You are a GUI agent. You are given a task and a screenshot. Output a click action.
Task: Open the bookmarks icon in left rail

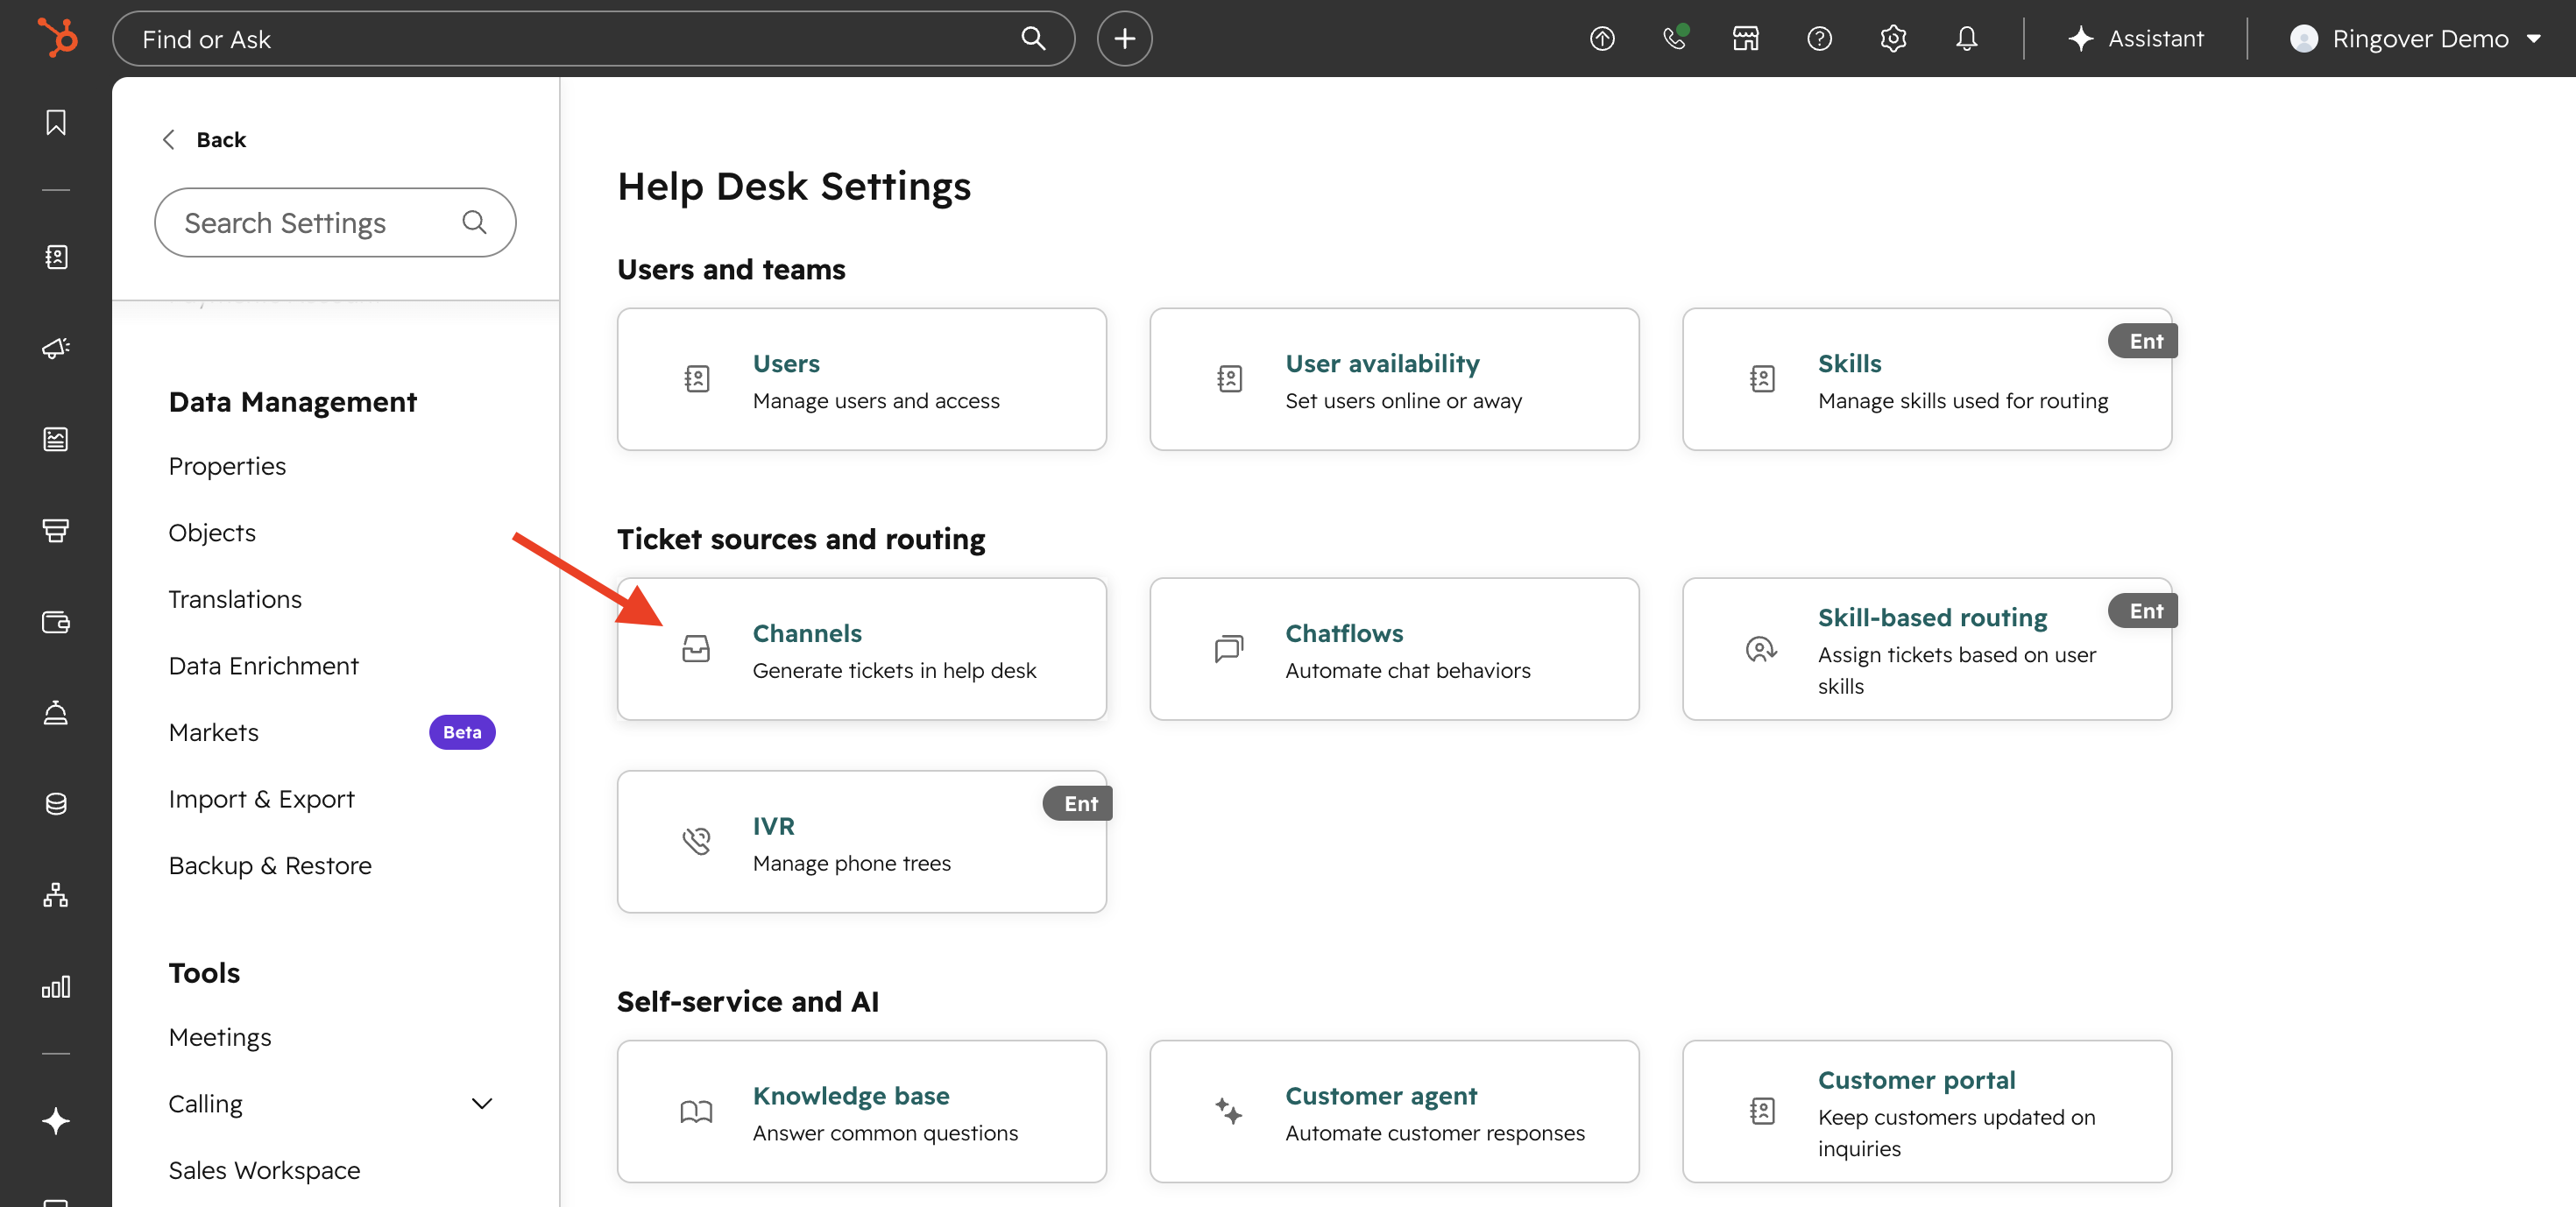[x=56, y=122]
